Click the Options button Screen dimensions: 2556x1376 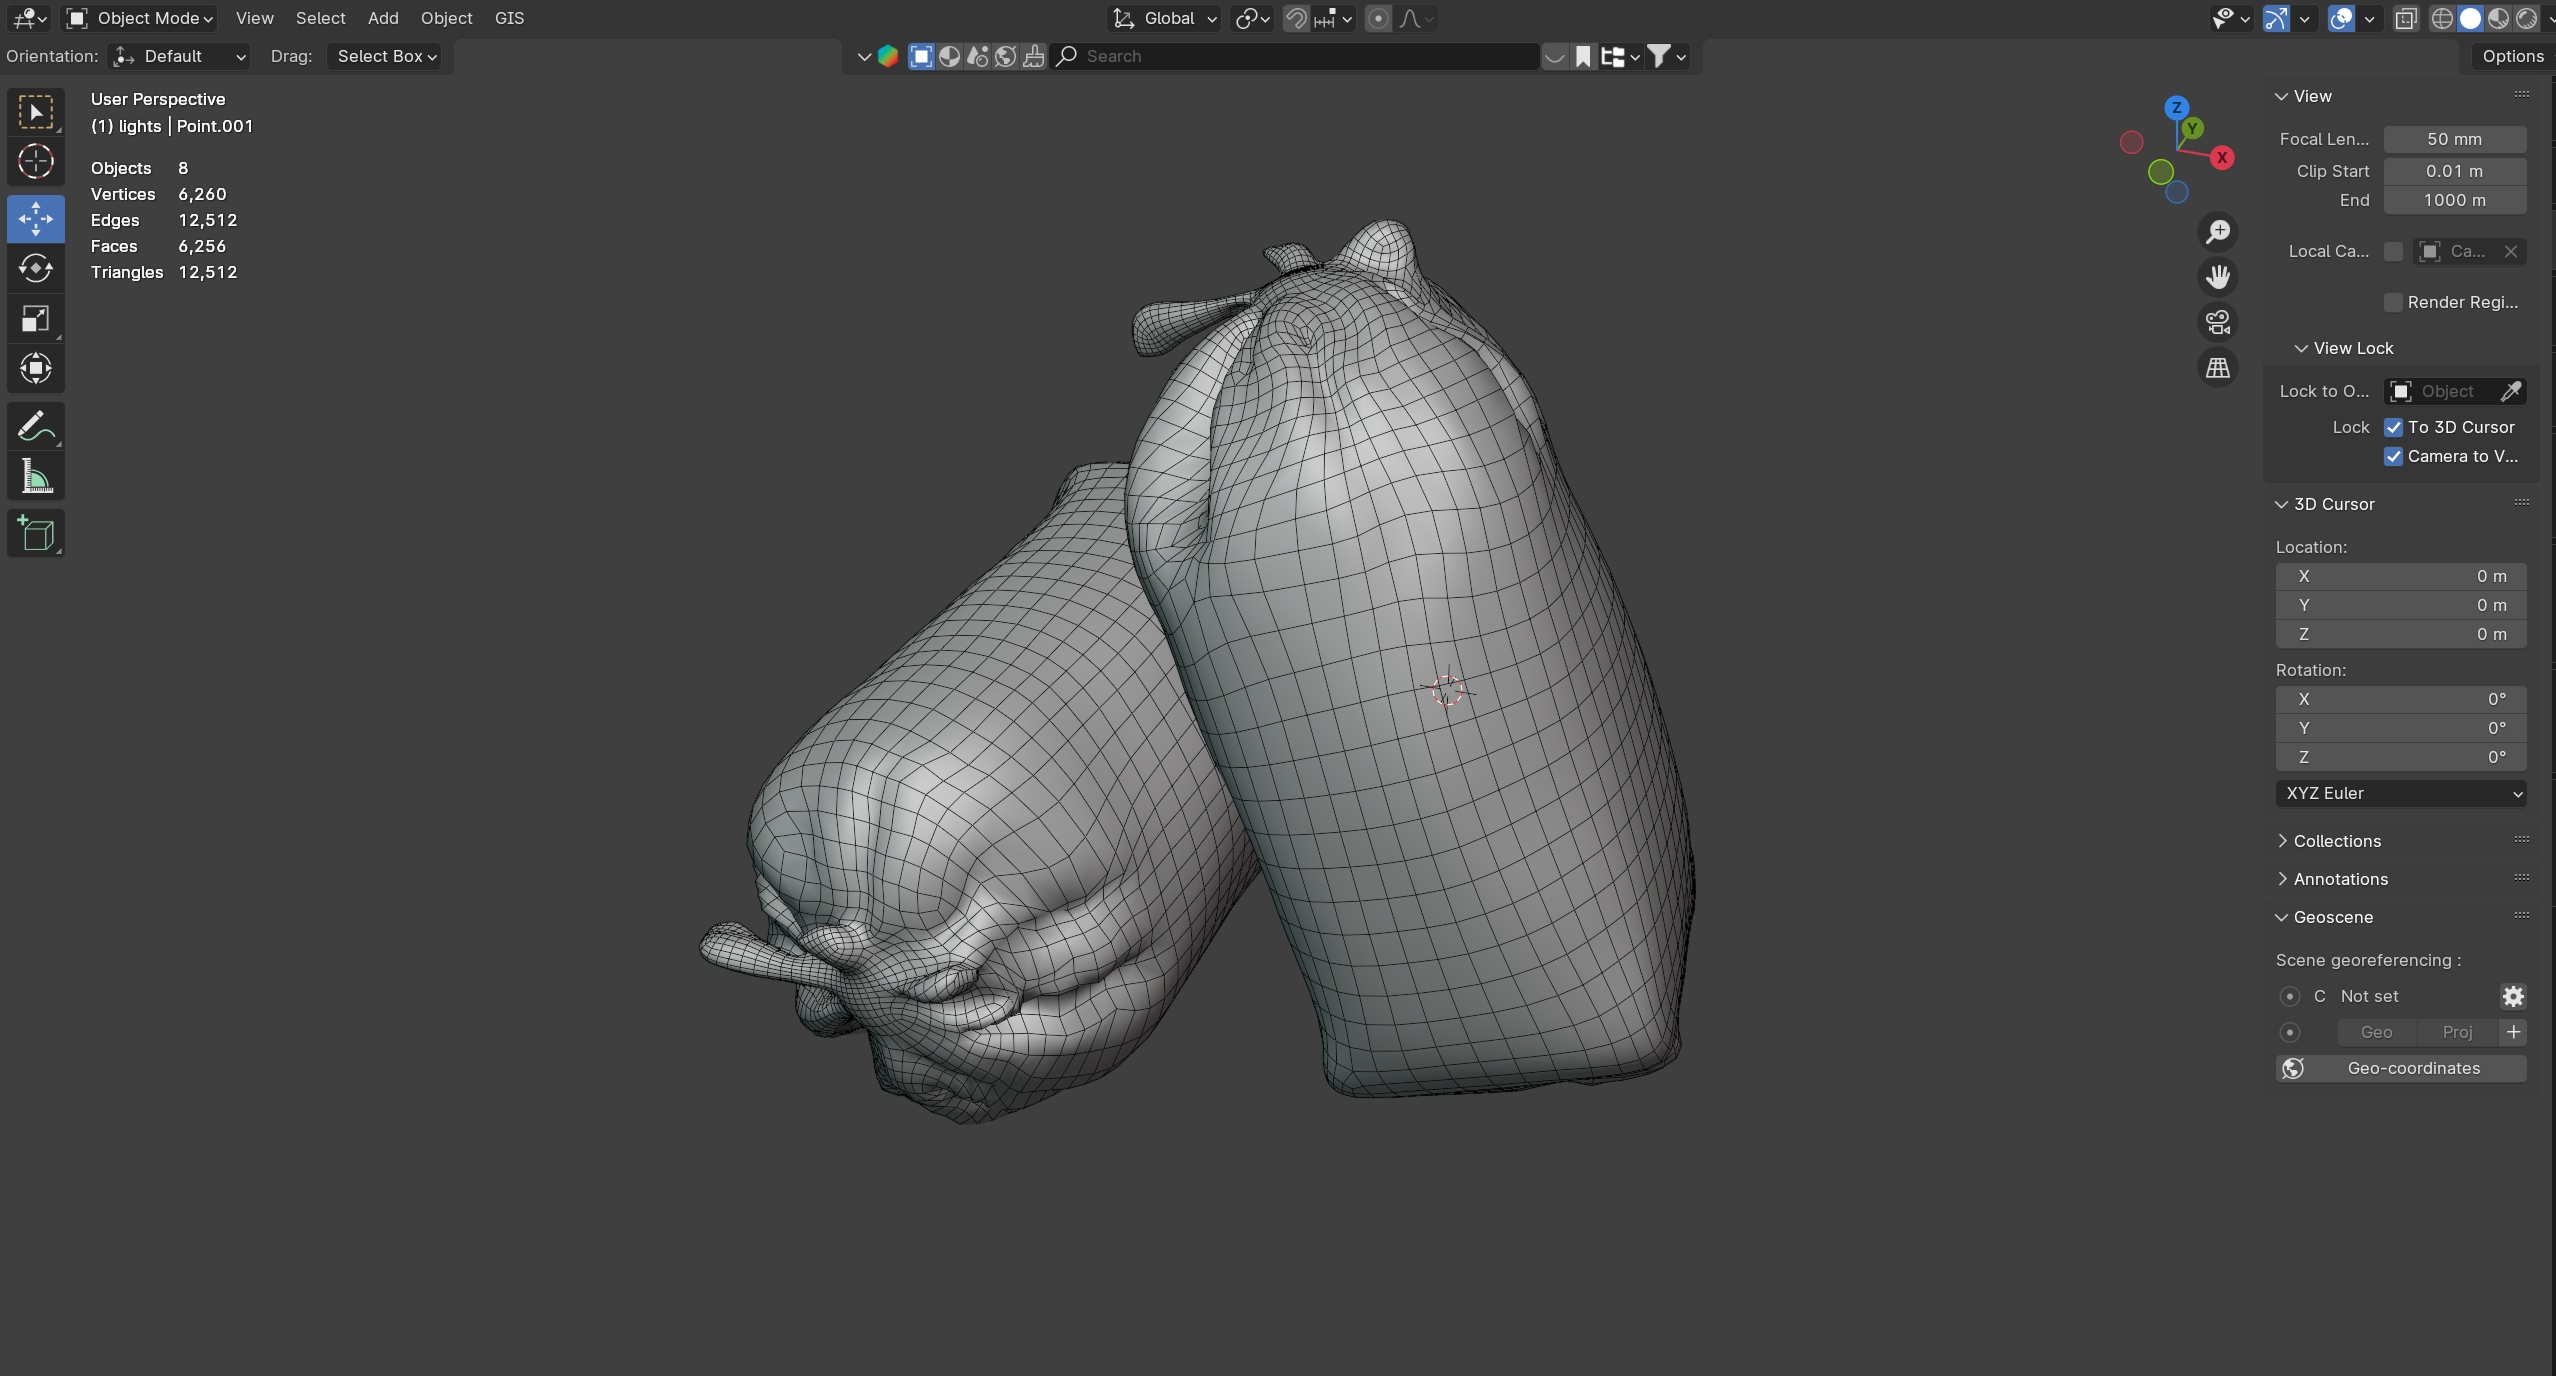2511,56
